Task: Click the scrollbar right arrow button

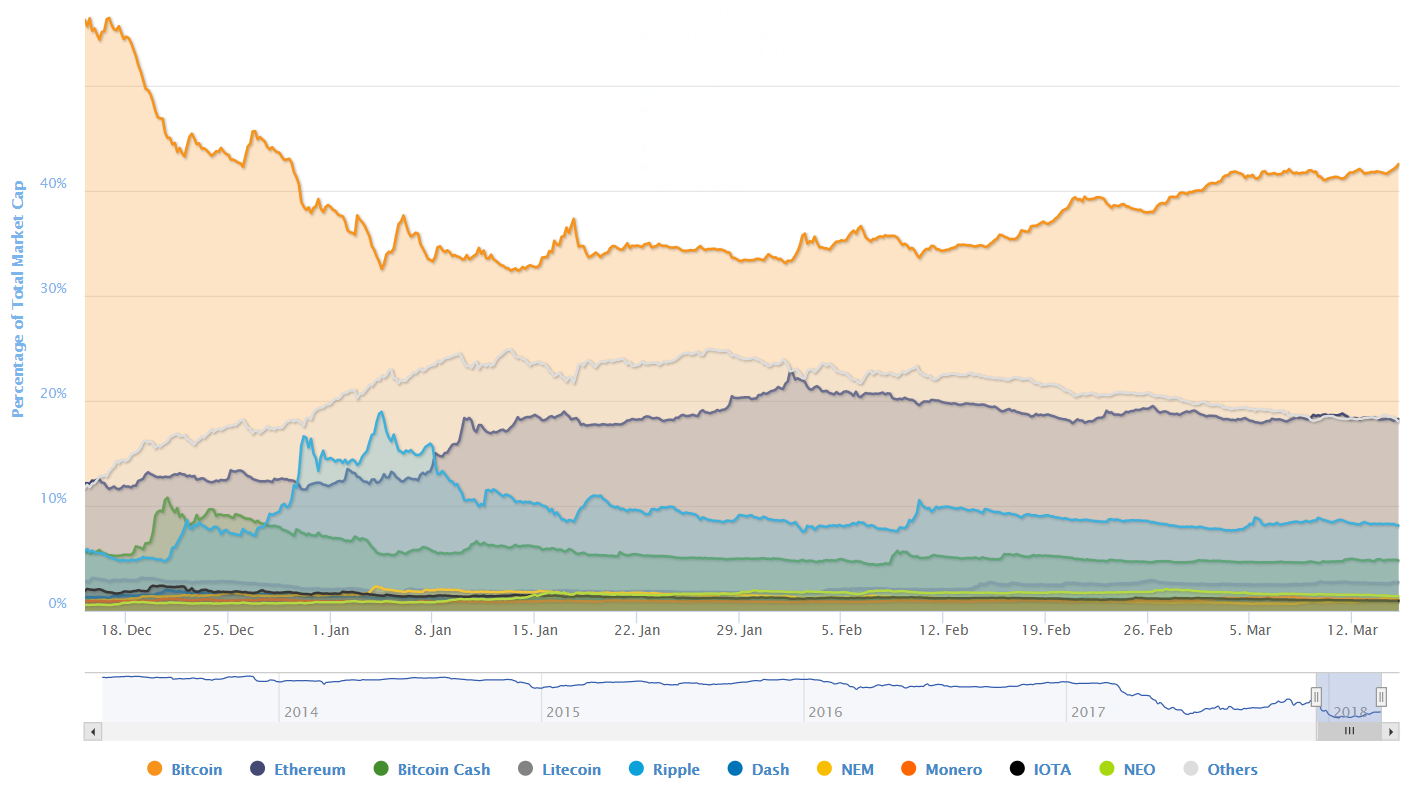Action: point(1391,731)
